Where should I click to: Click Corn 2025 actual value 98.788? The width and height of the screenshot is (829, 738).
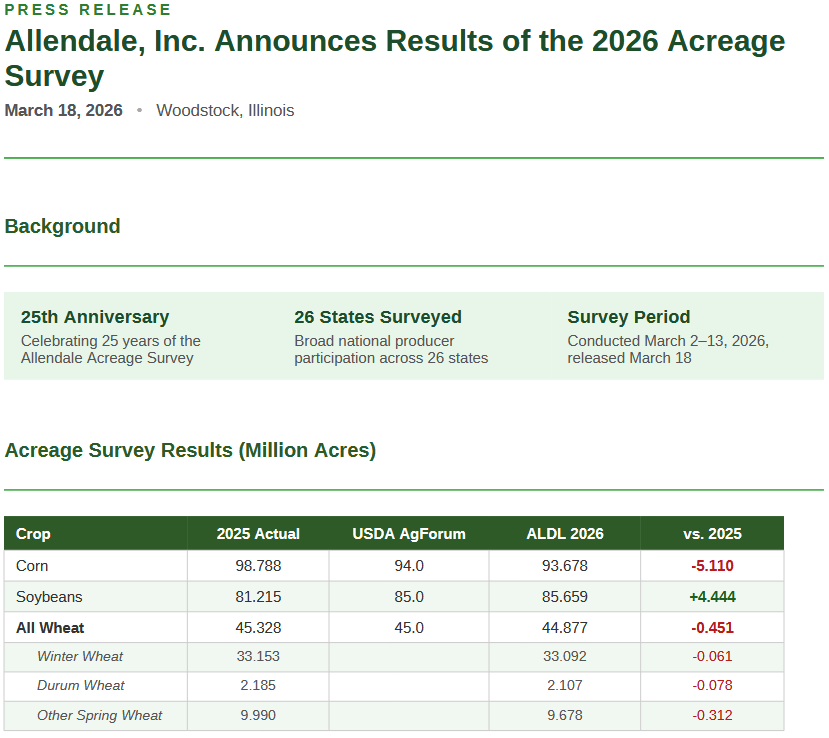[258, 566]
